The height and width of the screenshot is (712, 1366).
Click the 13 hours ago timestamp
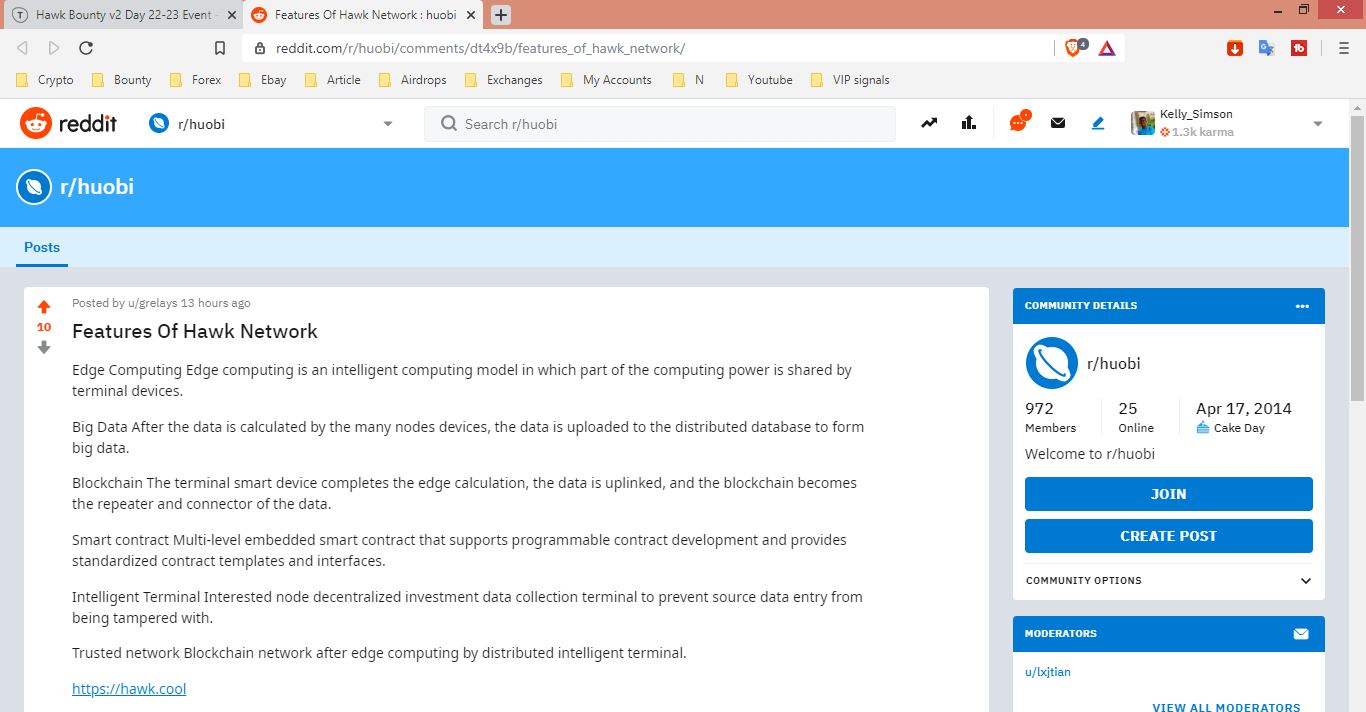tap(216, 303)
